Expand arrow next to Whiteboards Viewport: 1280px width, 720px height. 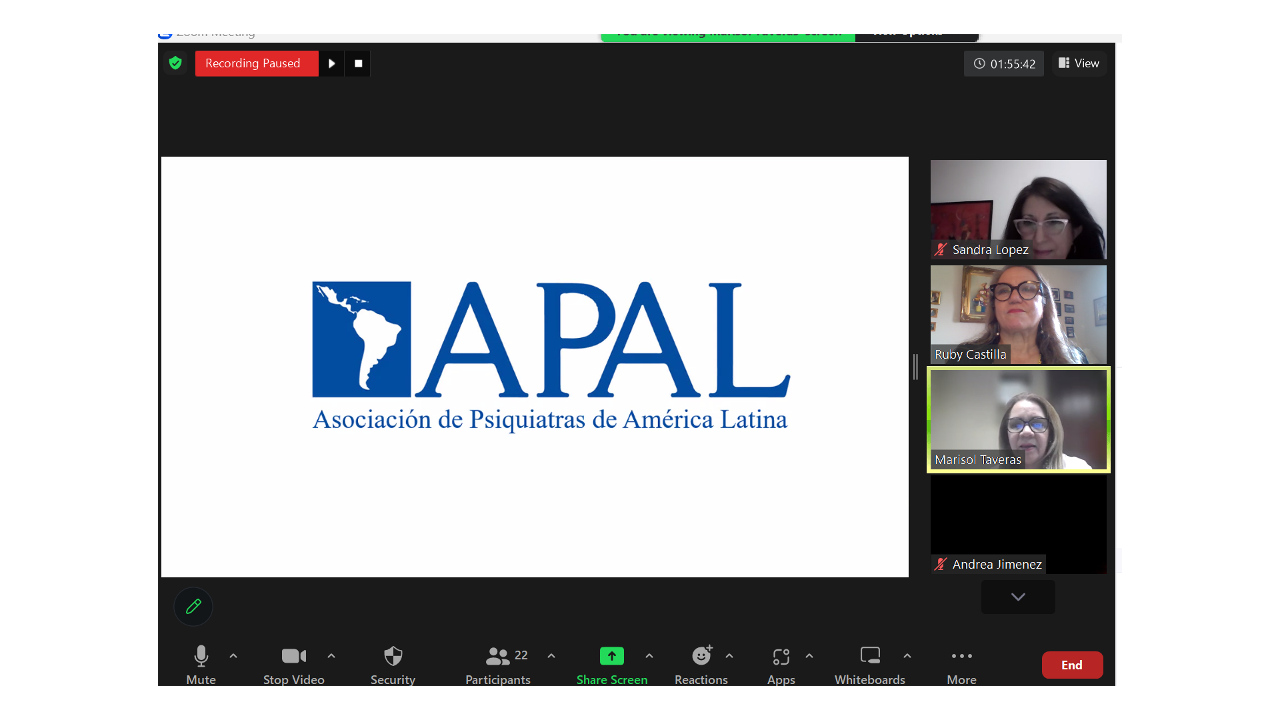[x=907, y=656]
